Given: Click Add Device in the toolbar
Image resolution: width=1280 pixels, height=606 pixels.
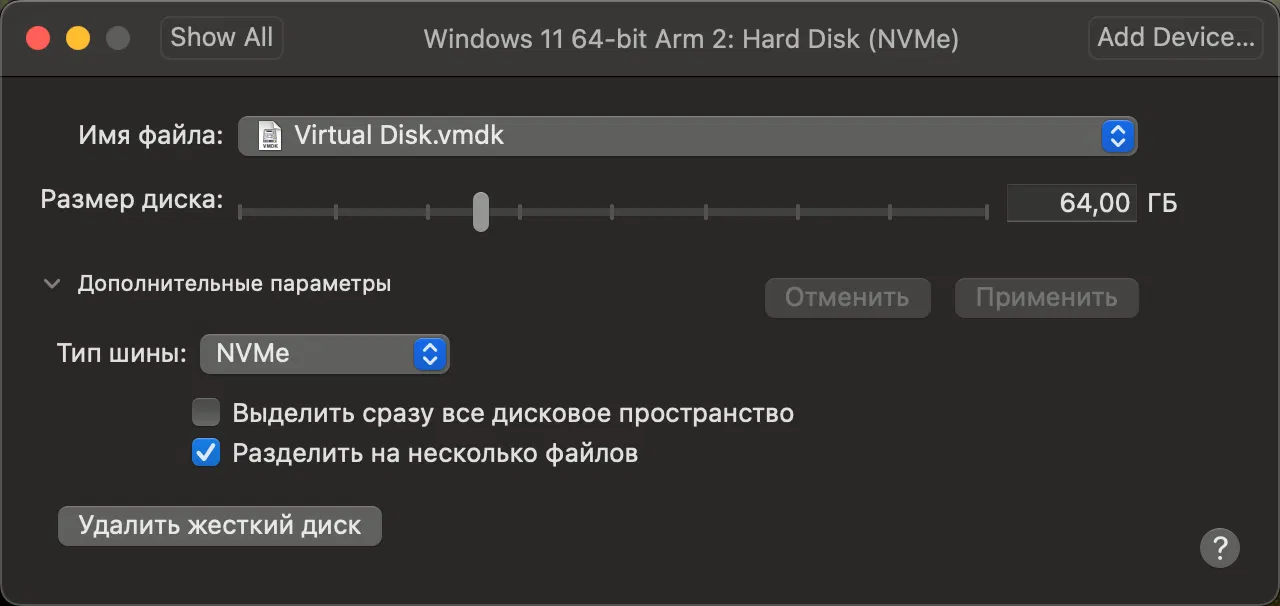Looking at the screenshot, I should tap(1175, 38).
